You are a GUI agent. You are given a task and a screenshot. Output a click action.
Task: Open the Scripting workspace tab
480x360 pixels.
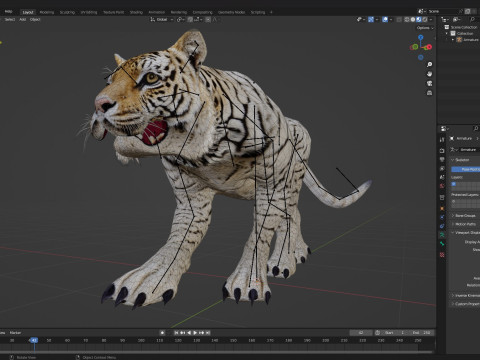(258, 12)
